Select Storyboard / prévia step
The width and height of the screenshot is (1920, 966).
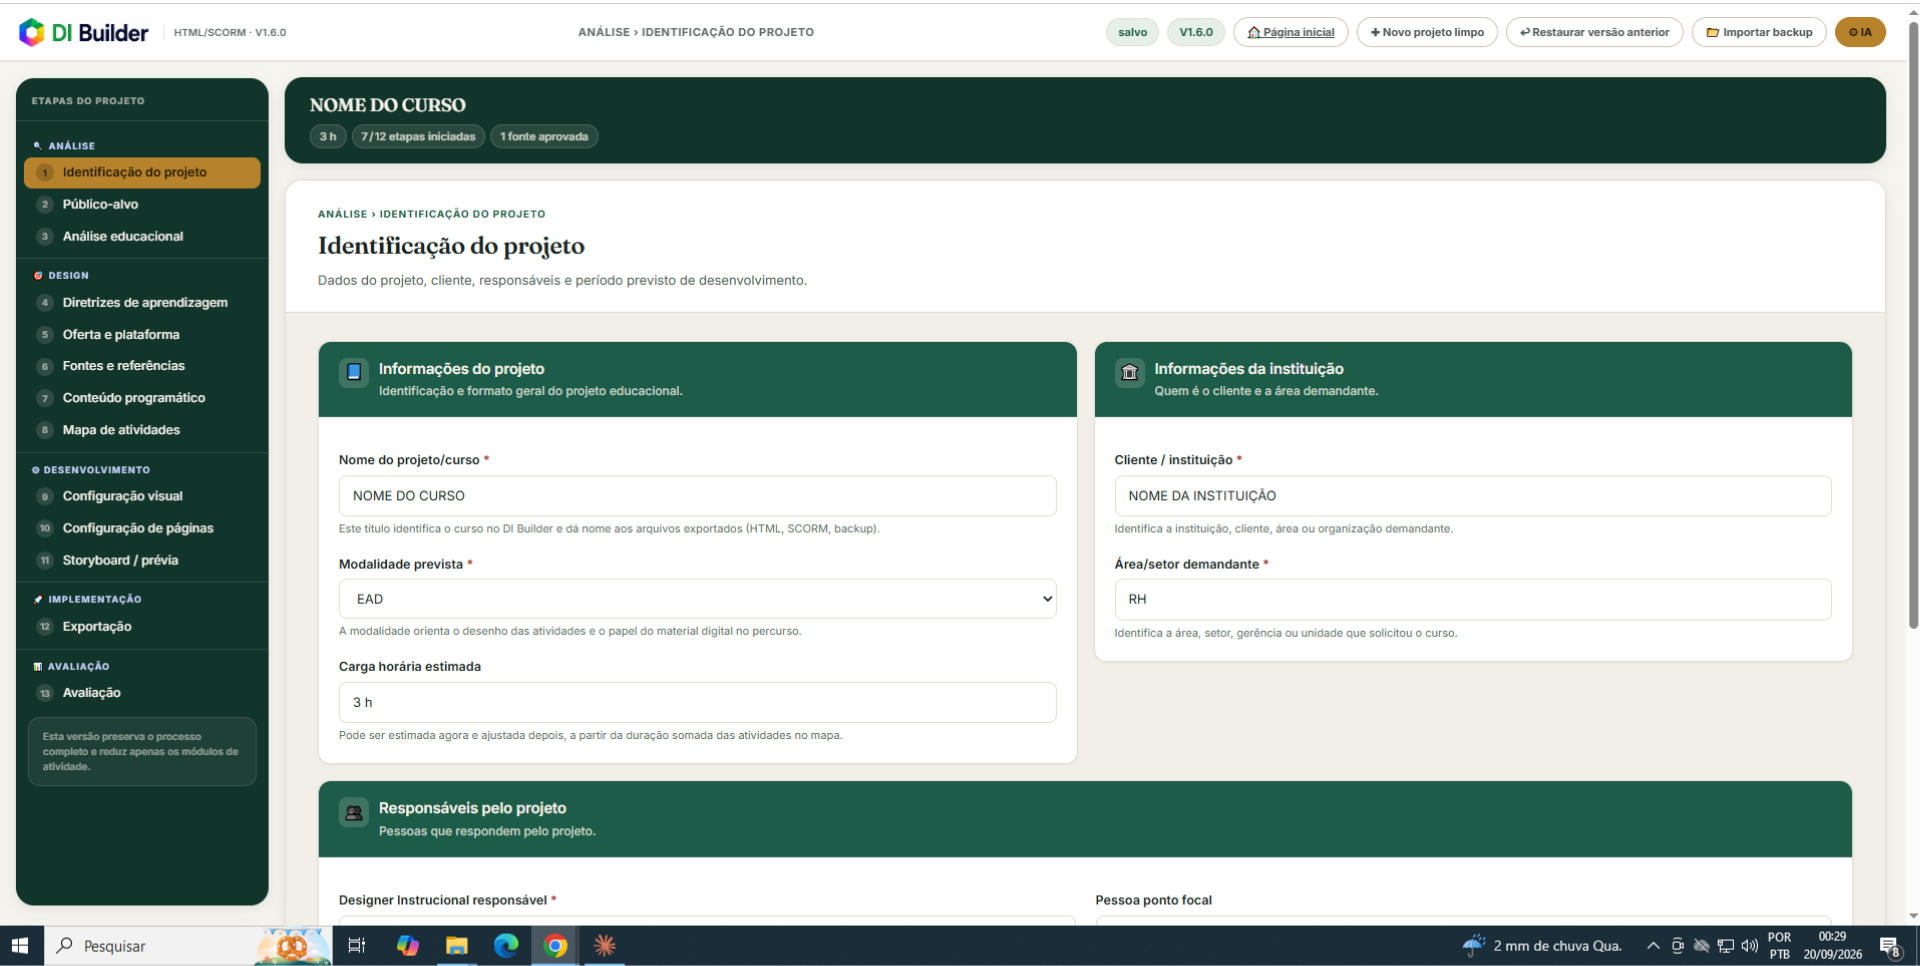click(x=142, y=560)
